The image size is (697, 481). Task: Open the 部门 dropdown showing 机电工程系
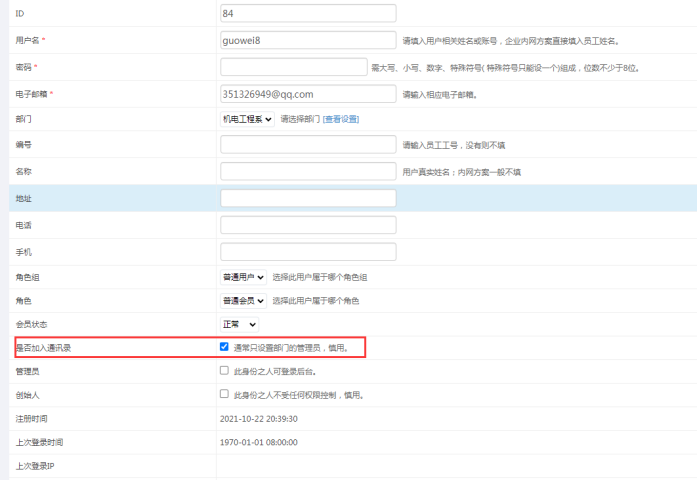point(247,119)
